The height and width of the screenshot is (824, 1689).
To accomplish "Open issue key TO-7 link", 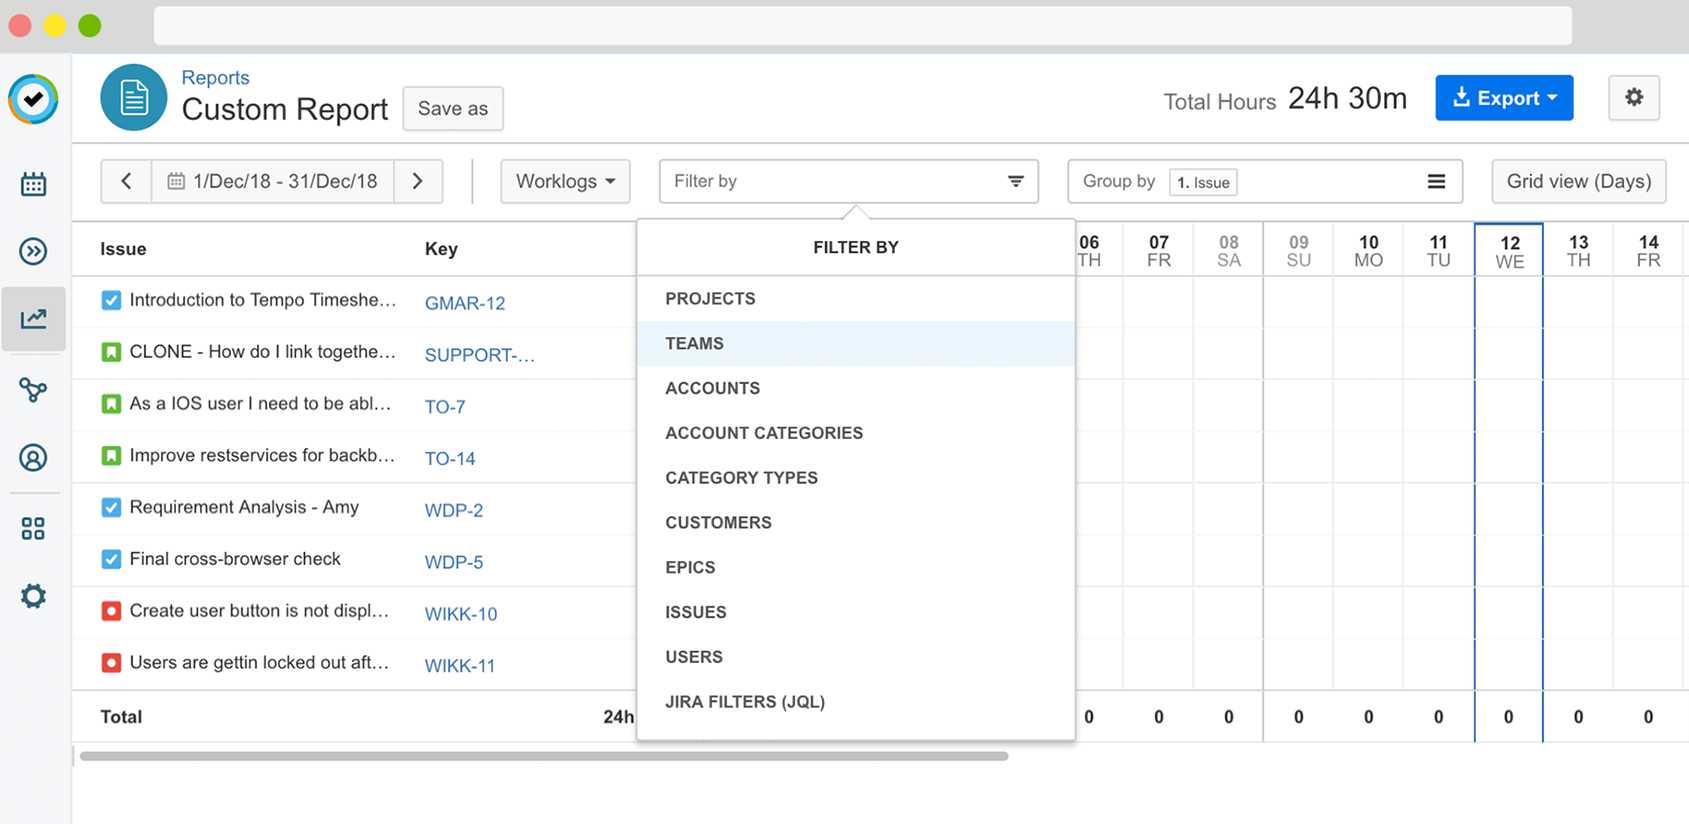I will click(x=445, y=407).
